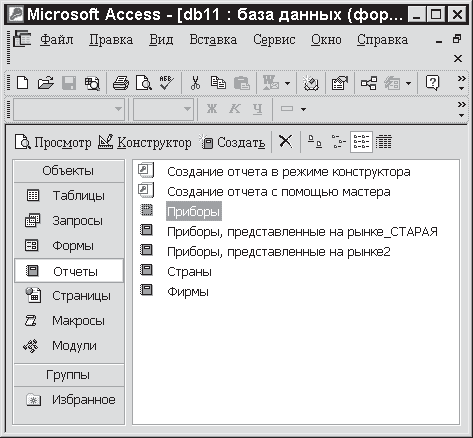Open the Print Preview magnifier icon
Screen dimensions: 473x438
coord(144,83)
